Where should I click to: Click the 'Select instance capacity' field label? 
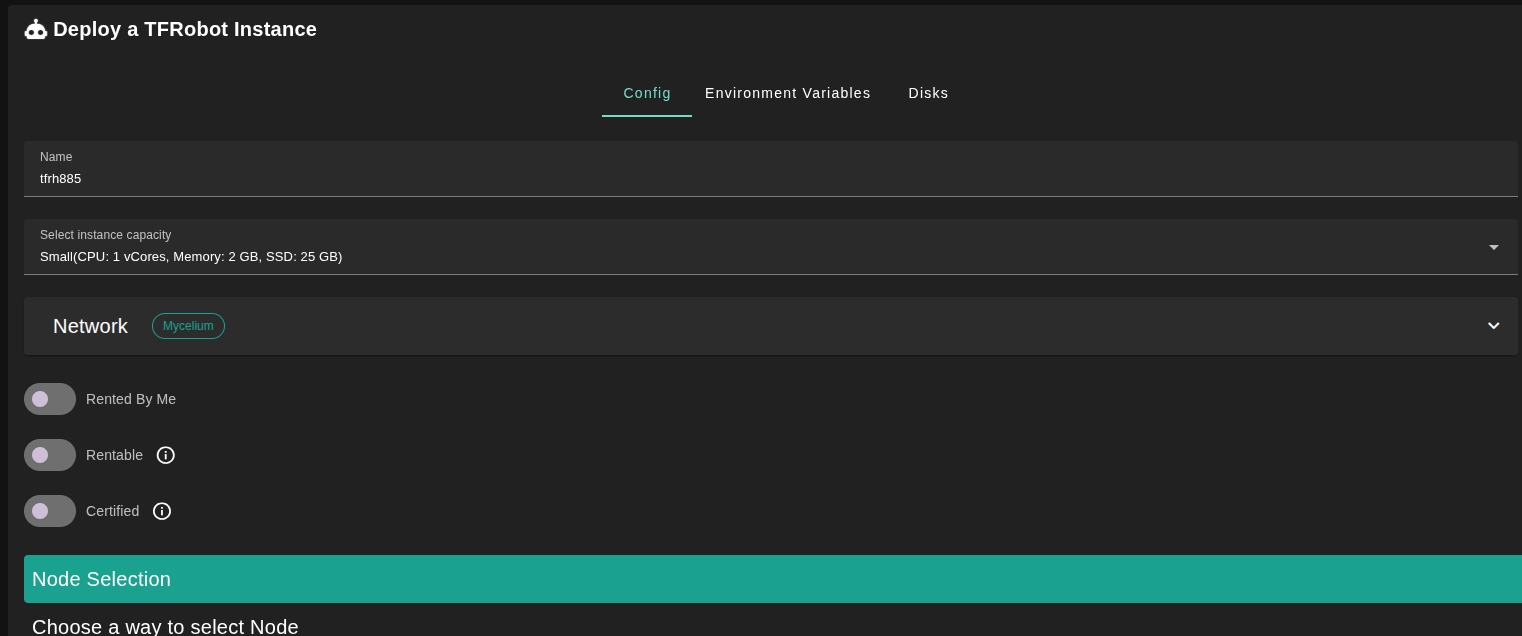coord(105,235)
